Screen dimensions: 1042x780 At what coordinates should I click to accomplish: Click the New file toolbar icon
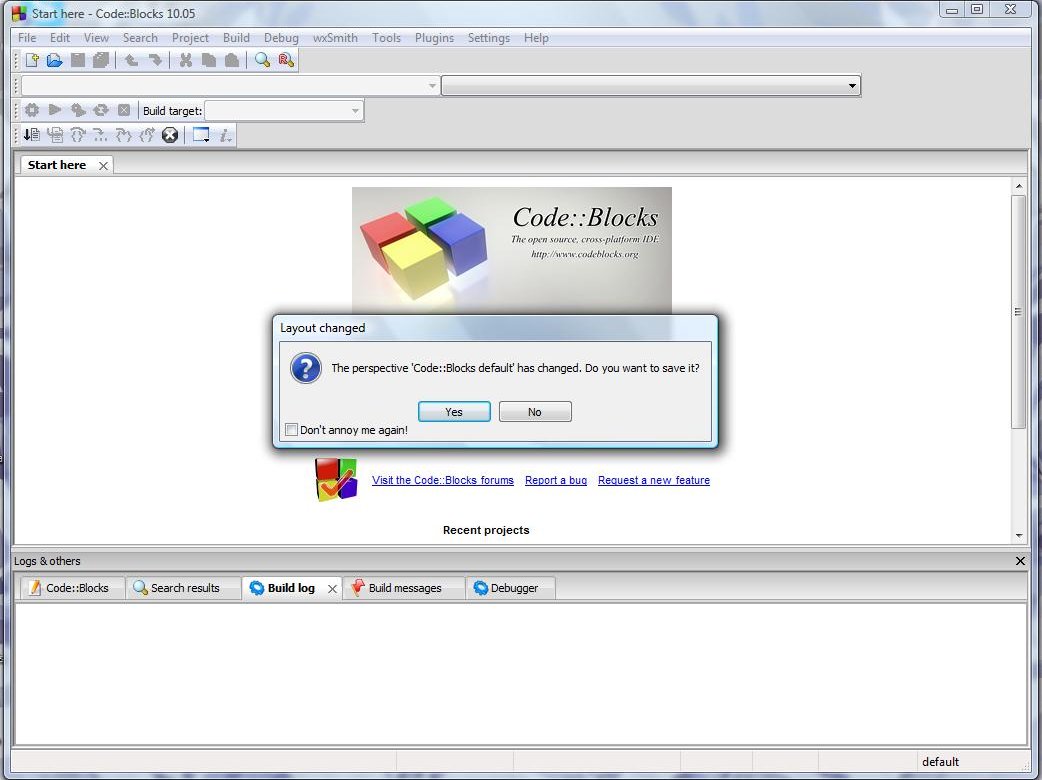pyautogui.click(x=32, y=60)
